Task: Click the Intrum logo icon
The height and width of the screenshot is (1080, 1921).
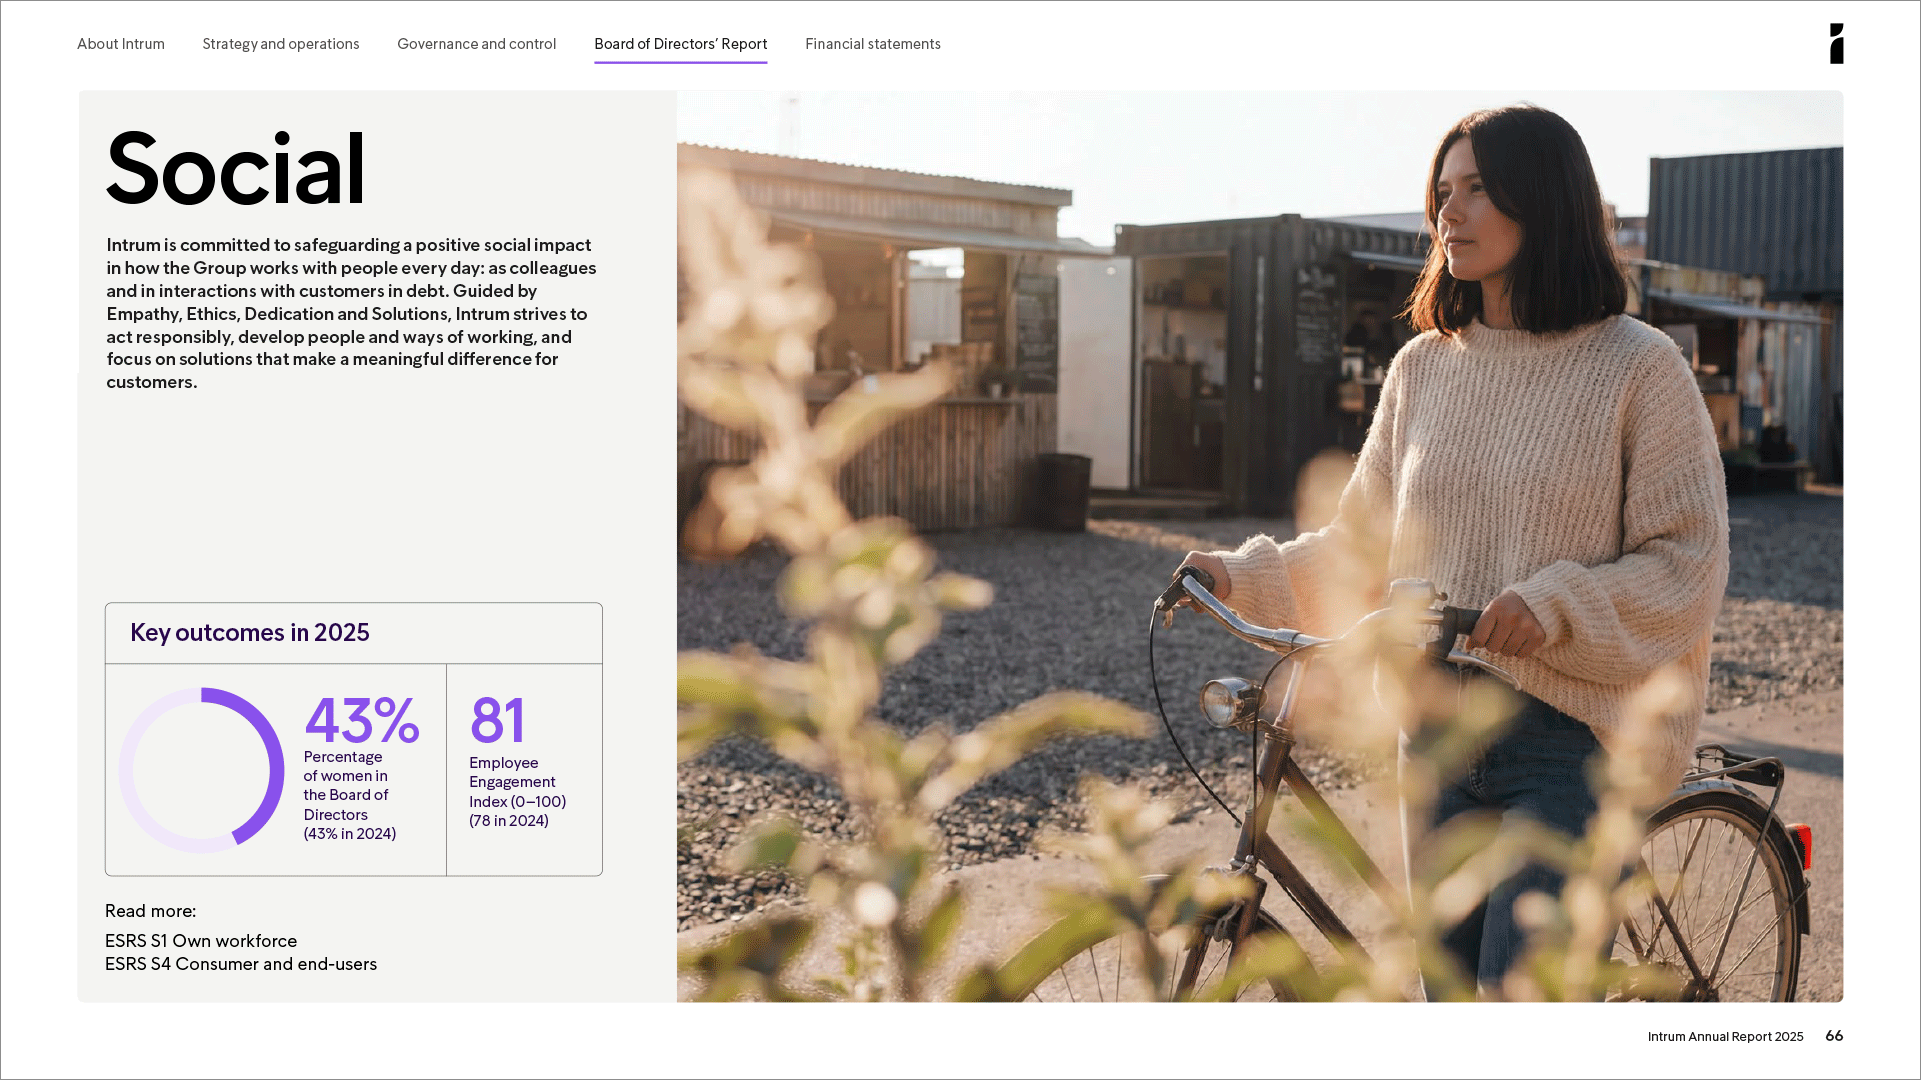Action: (x=1836, y=44)
